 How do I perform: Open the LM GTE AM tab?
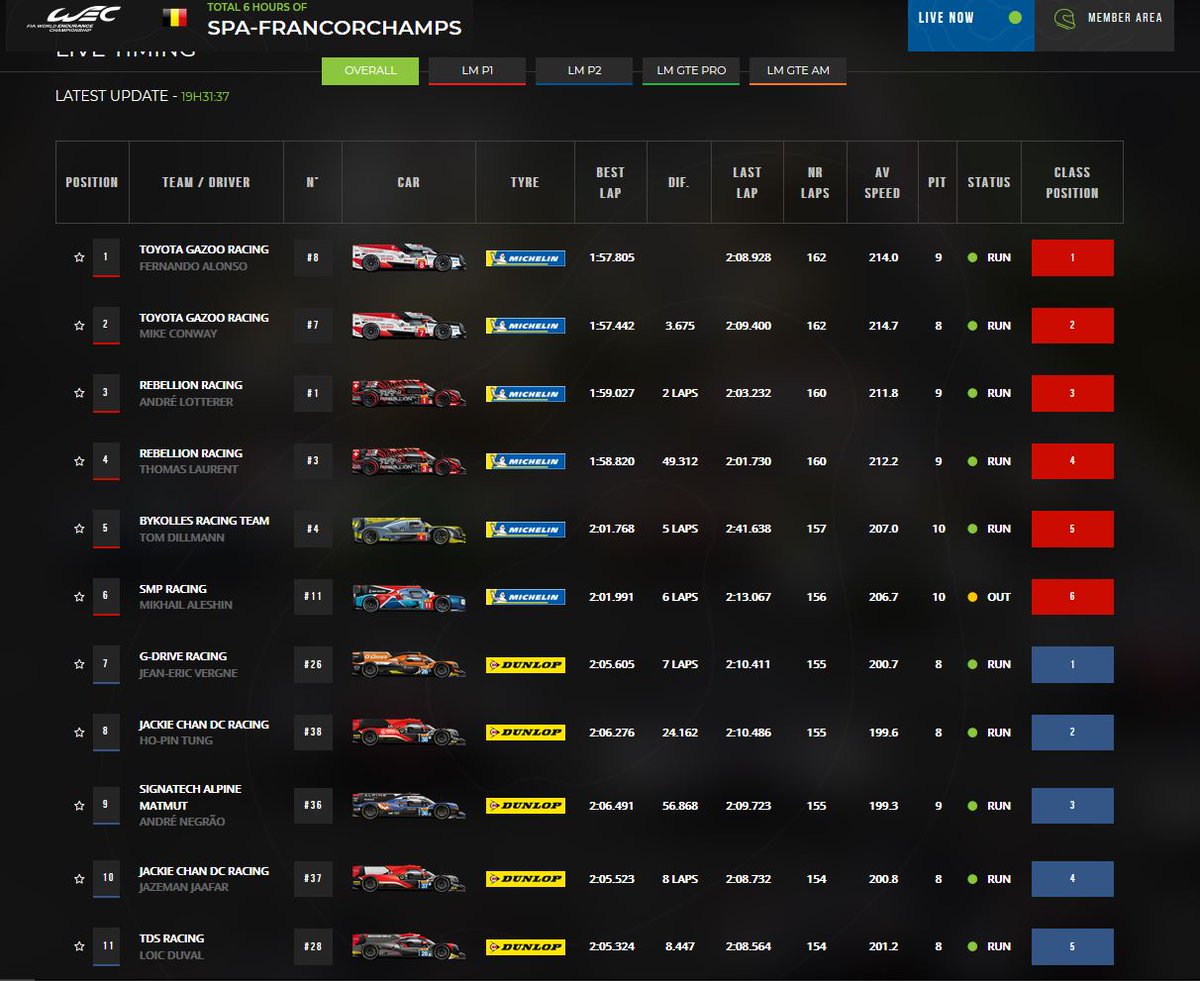[798, 71]
